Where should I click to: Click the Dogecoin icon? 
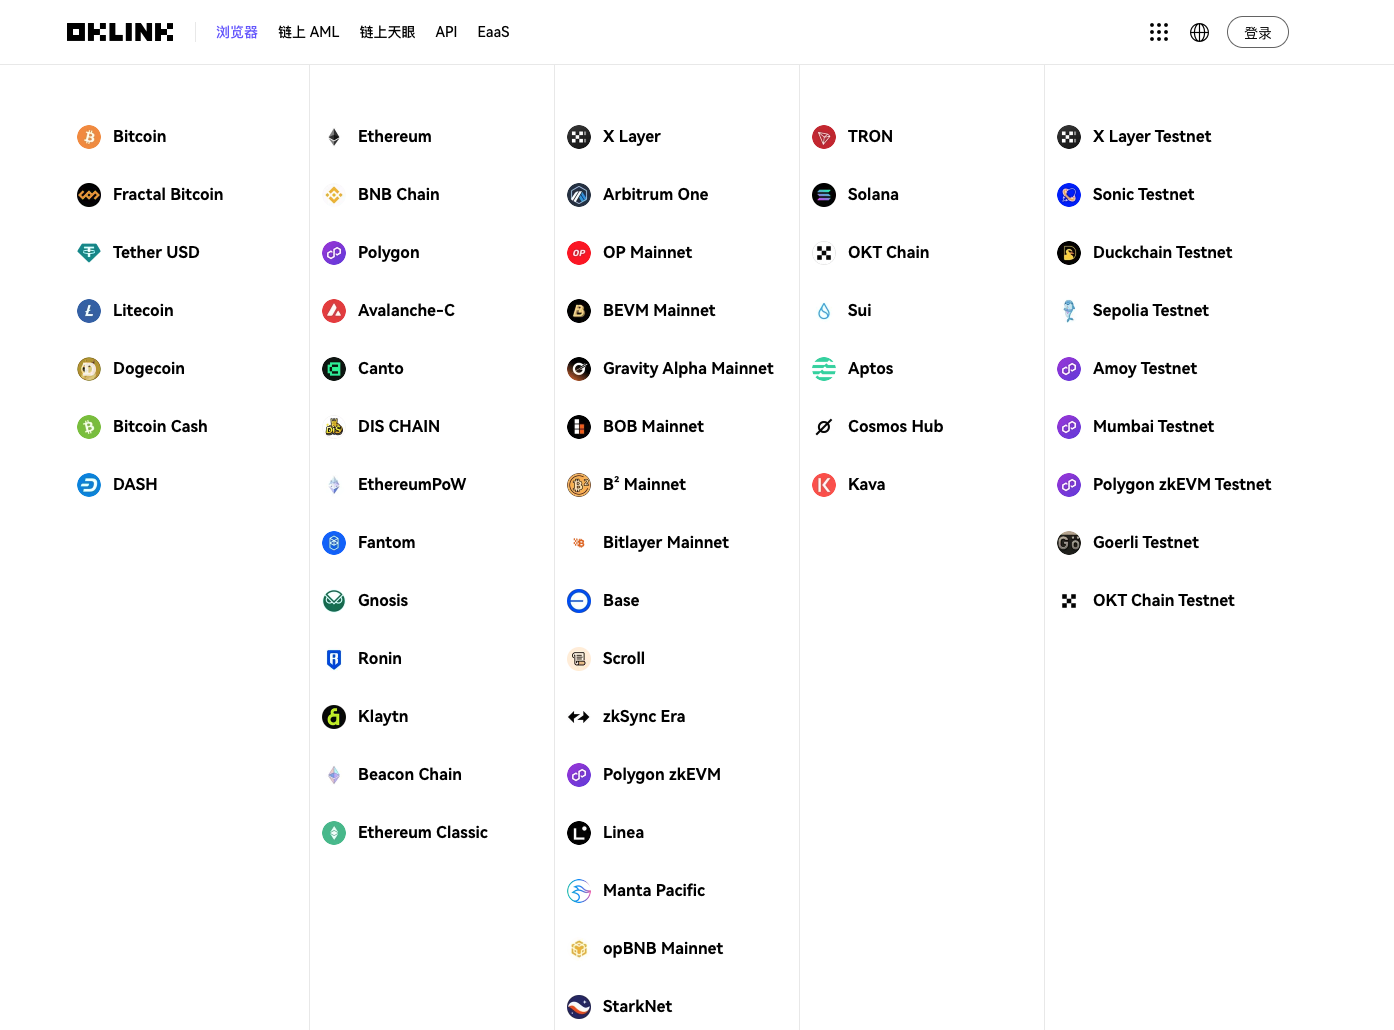[x=89, y=369]
